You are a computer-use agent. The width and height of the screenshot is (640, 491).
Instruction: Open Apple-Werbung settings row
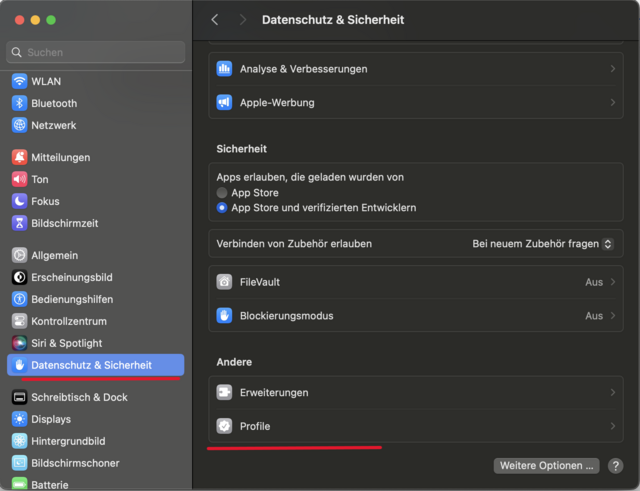click(415, 102)
